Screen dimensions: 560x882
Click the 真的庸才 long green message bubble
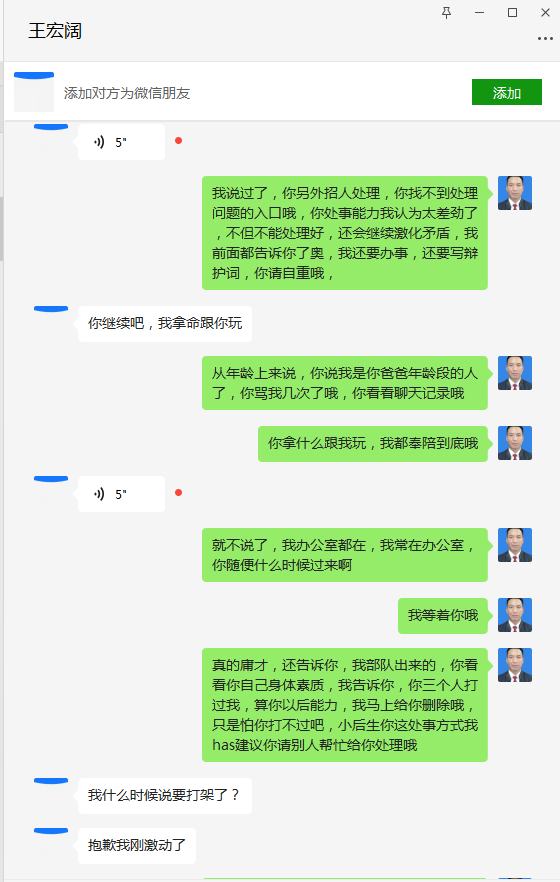[x=345, y=705]
